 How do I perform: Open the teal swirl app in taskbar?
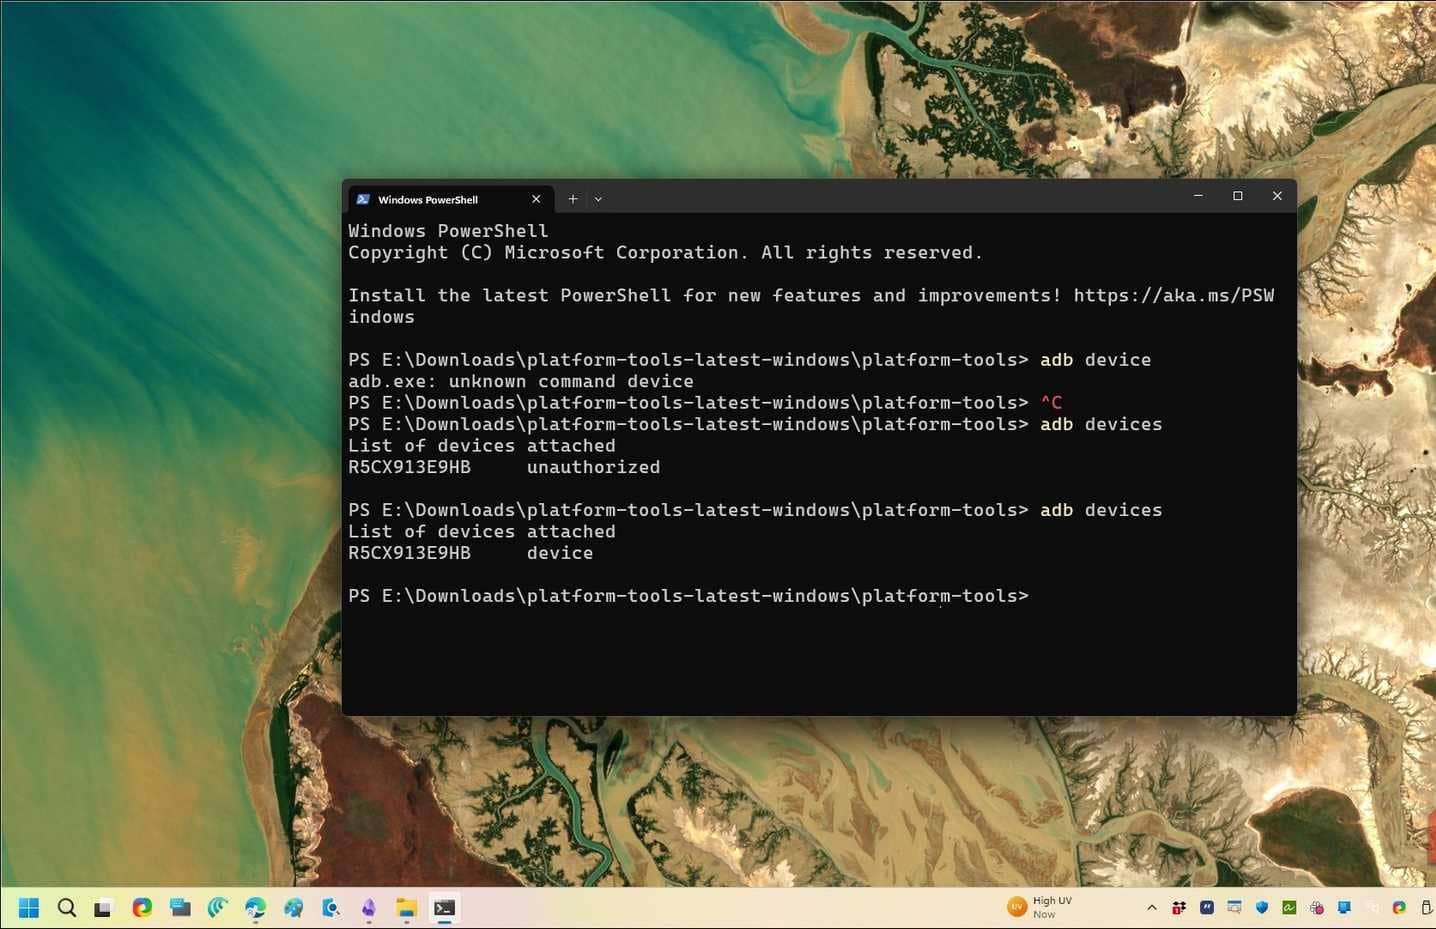pyautogui.click(x=217, y=907)
